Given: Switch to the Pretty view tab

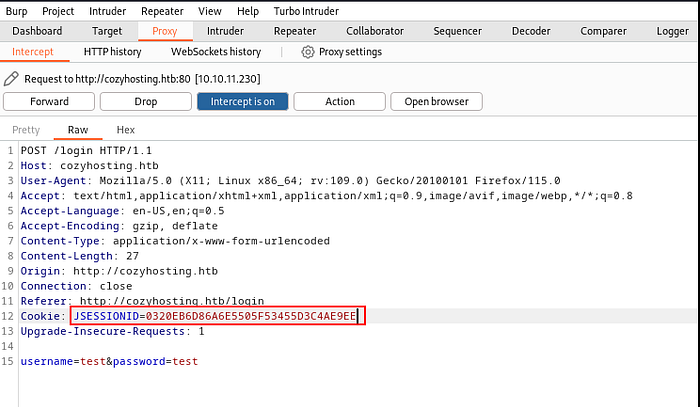Looking at the screenshot, I should [26, 130].
